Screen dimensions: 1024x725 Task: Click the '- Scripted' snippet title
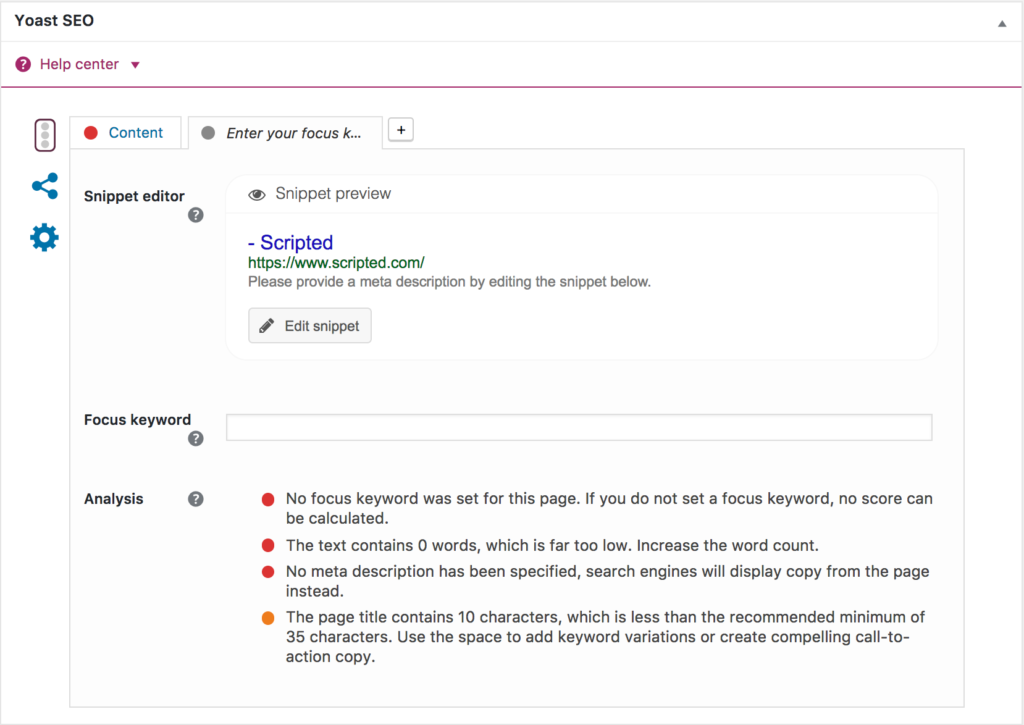tap(291, 242)
